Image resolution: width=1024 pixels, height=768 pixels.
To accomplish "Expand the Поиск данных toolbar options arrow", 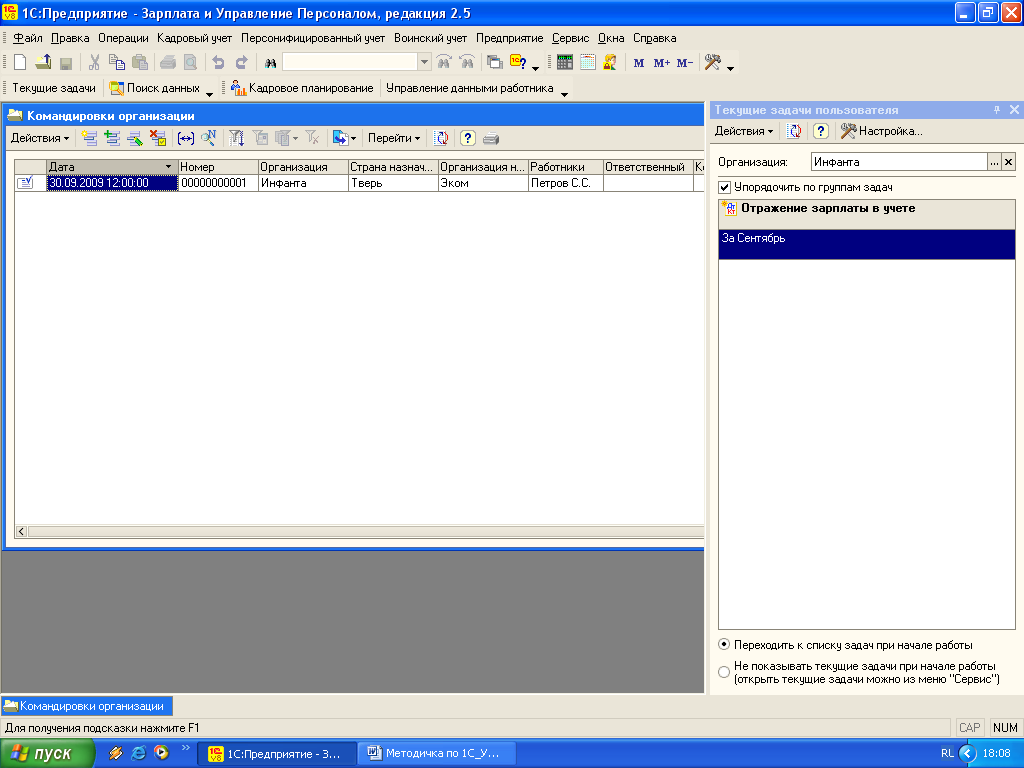I will tap(209, 93).
